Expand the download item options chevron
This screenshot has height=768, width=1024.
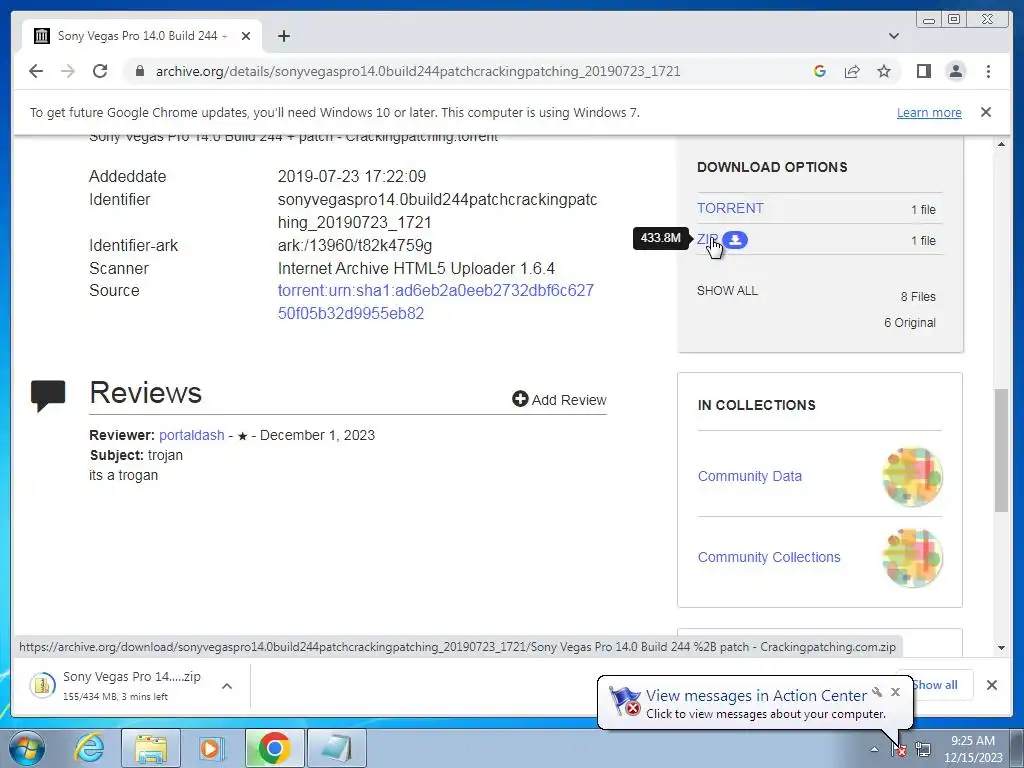coord(227,686)
